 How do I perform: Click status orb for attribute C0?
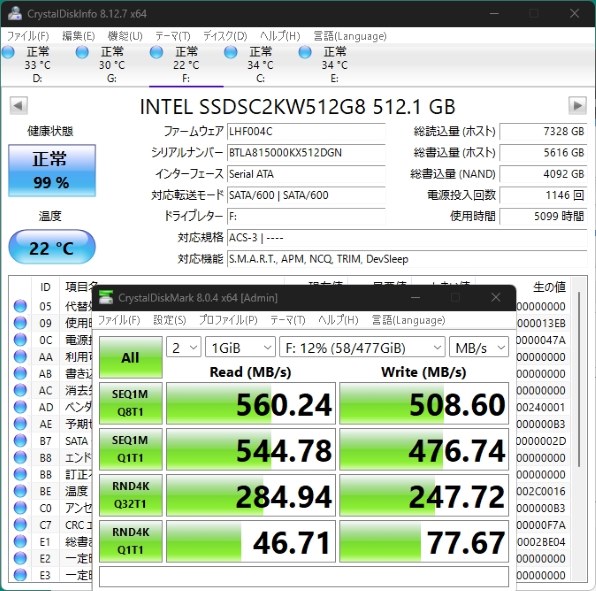(20, 507)
